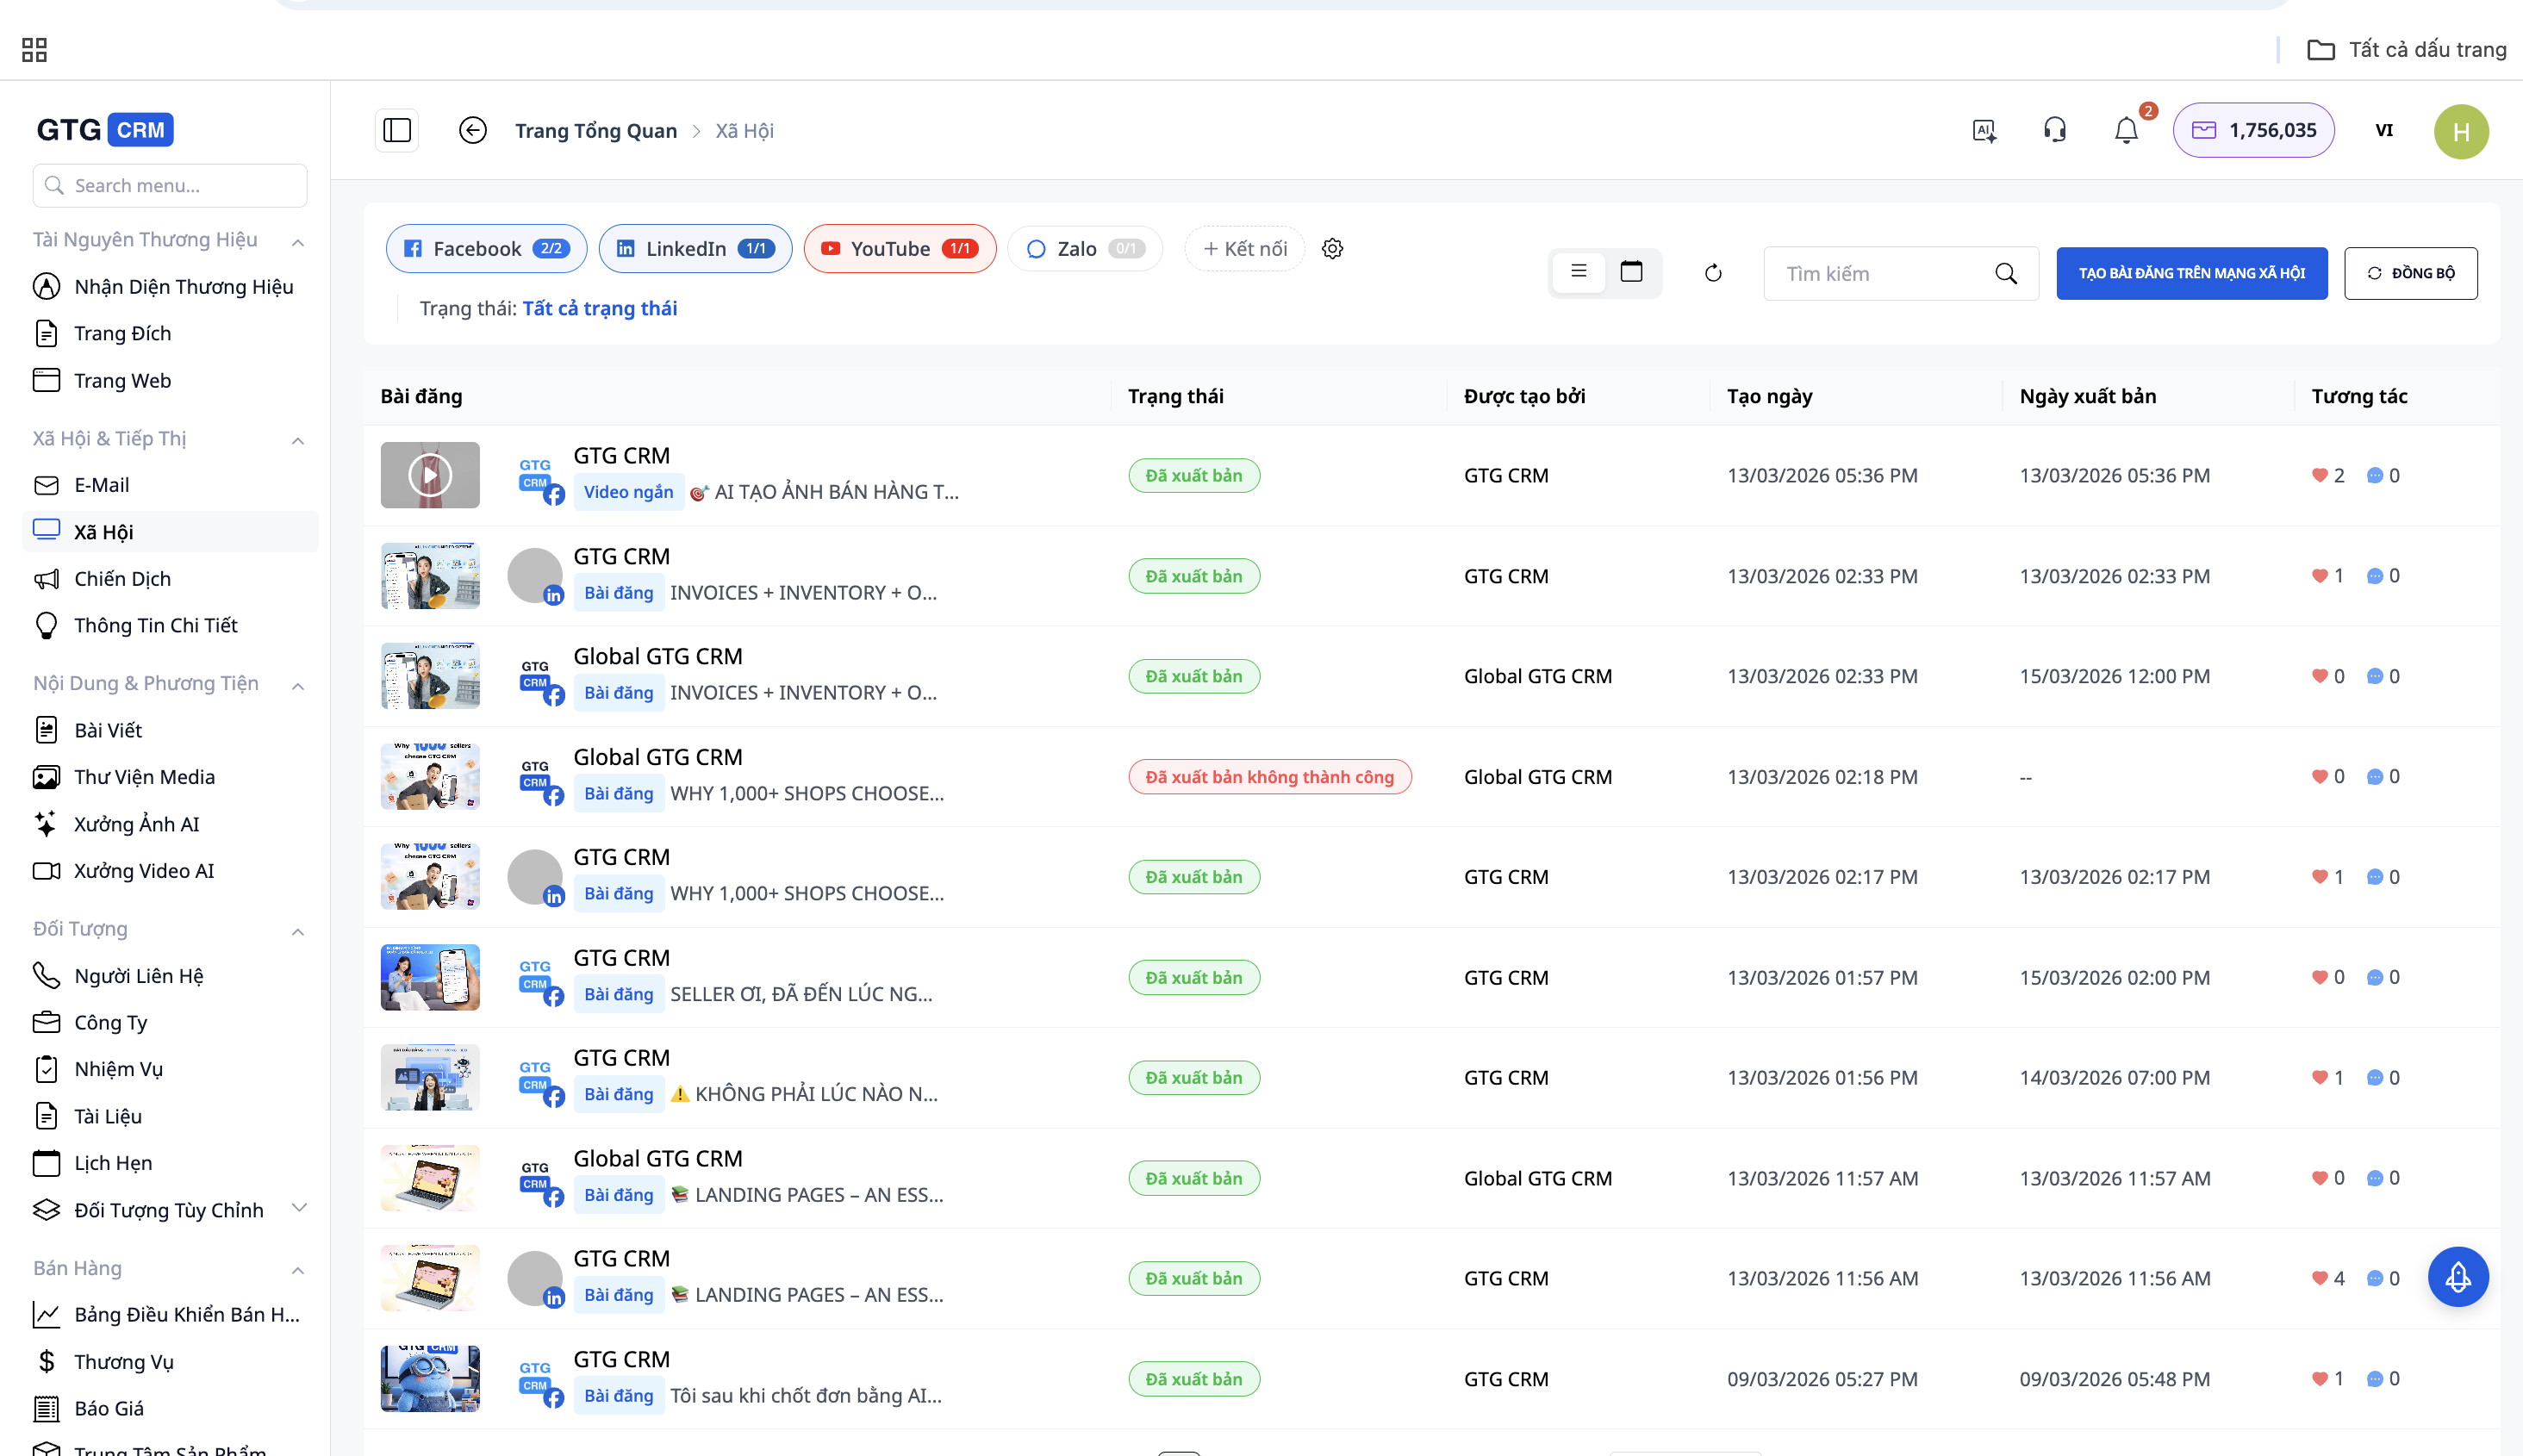Switch to list view
Image resolution: width=2523 pixels, height=1456 pixels.
[x=1578, y=272]
